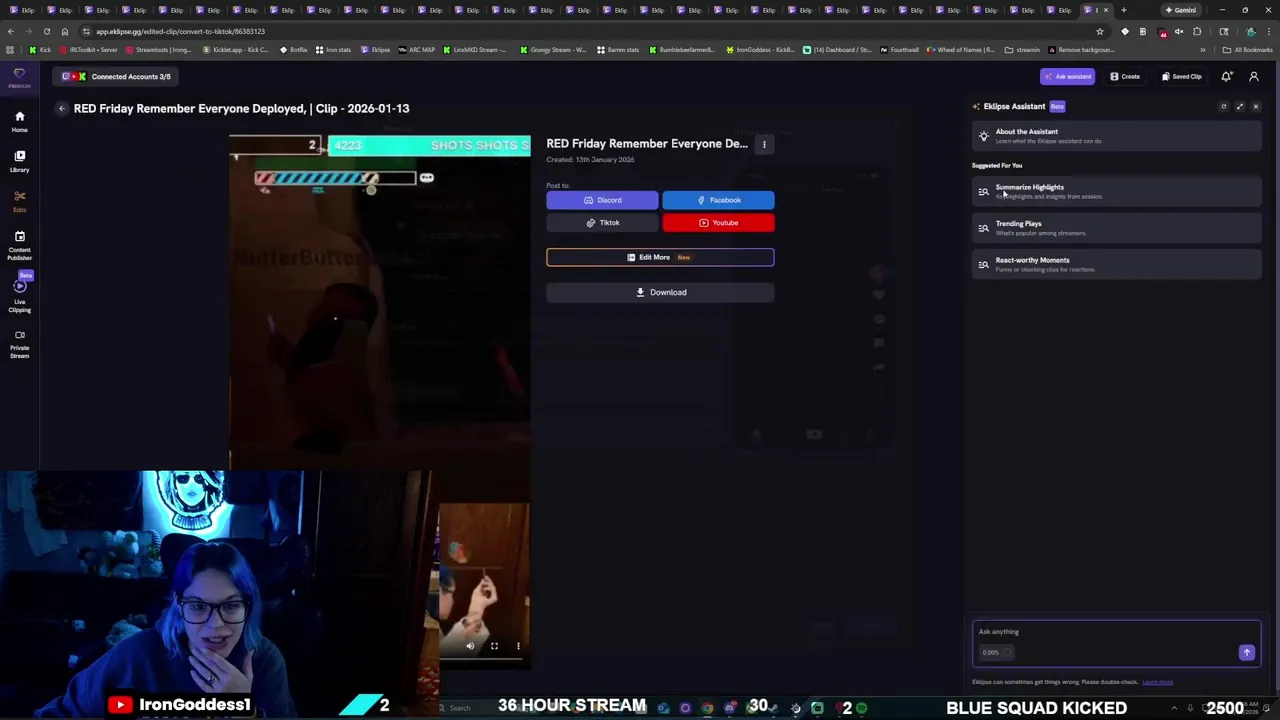The image size is (1280, 720).
Task: Enter fullscreen on the clip video
Action: tap(494, 646)
